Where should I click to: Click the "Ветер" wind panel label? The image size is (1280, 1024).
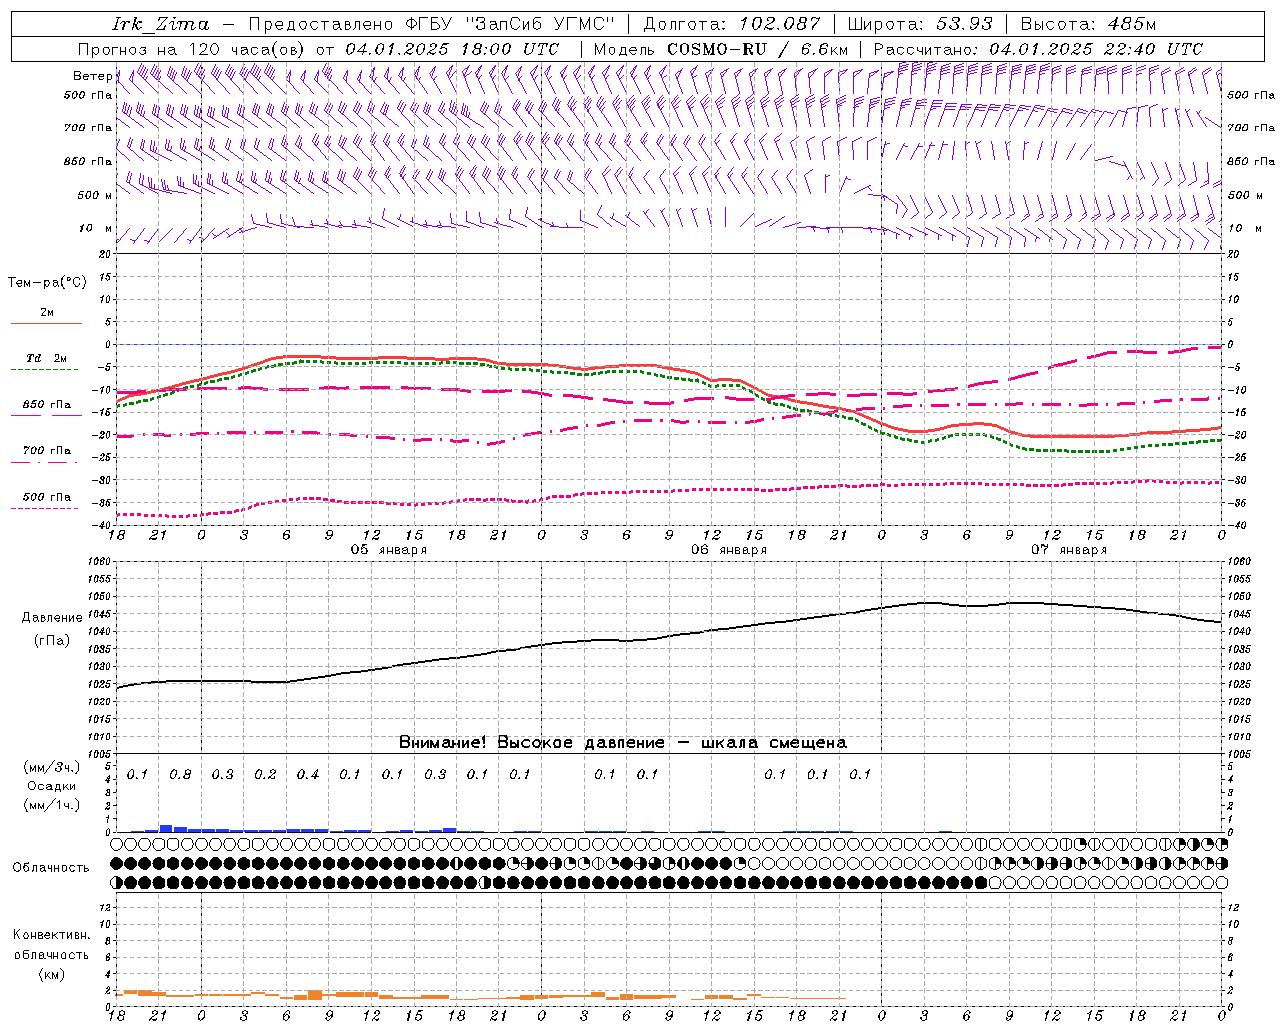pos(93,76)
